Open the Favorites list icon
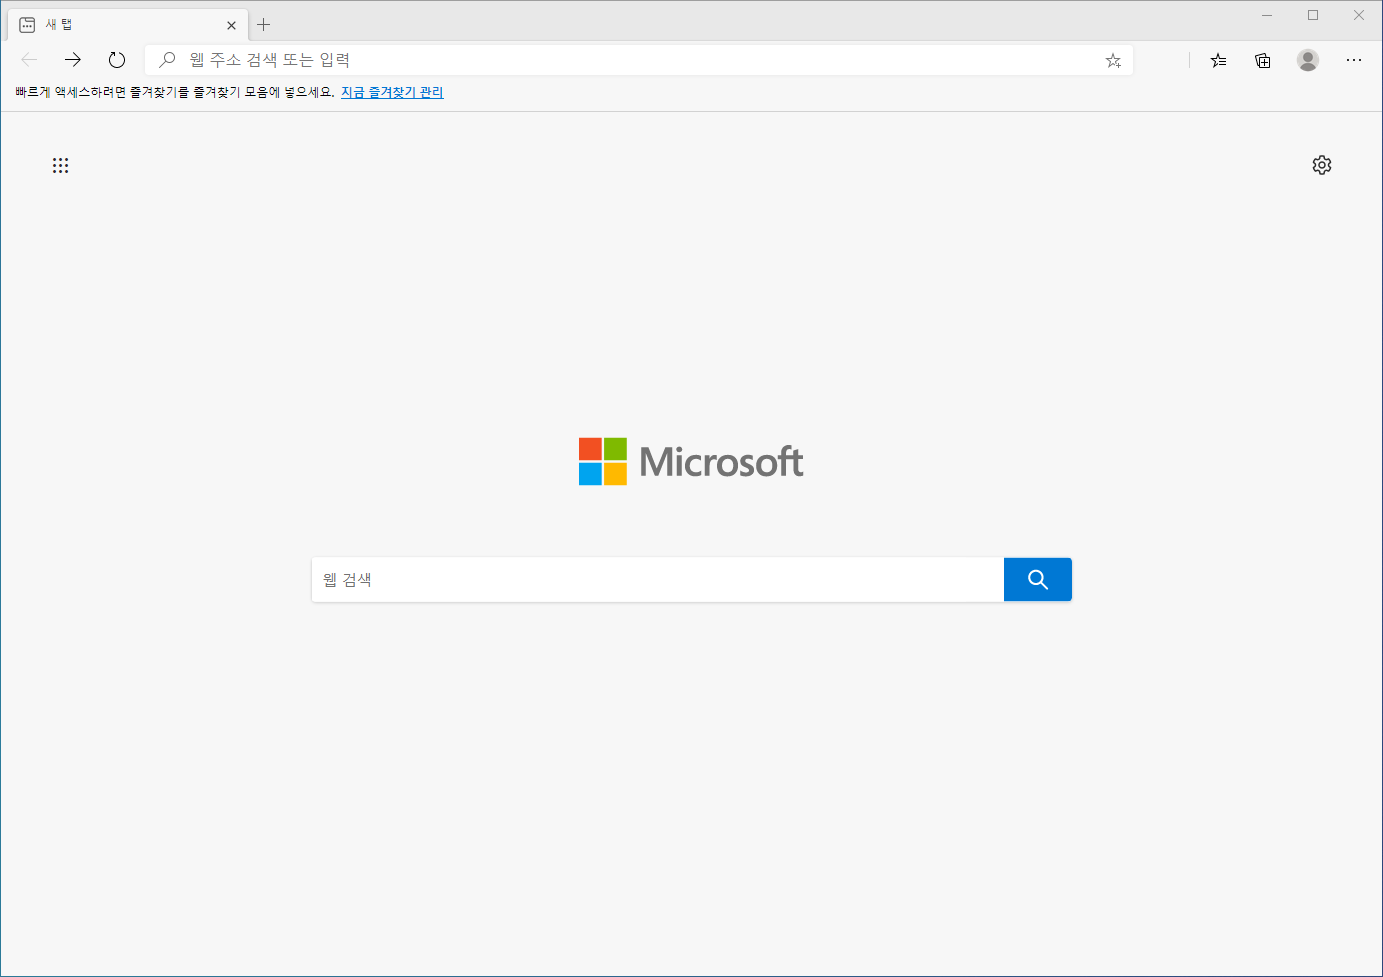This screenshot has height=977, width=1383. [1218, 60]
